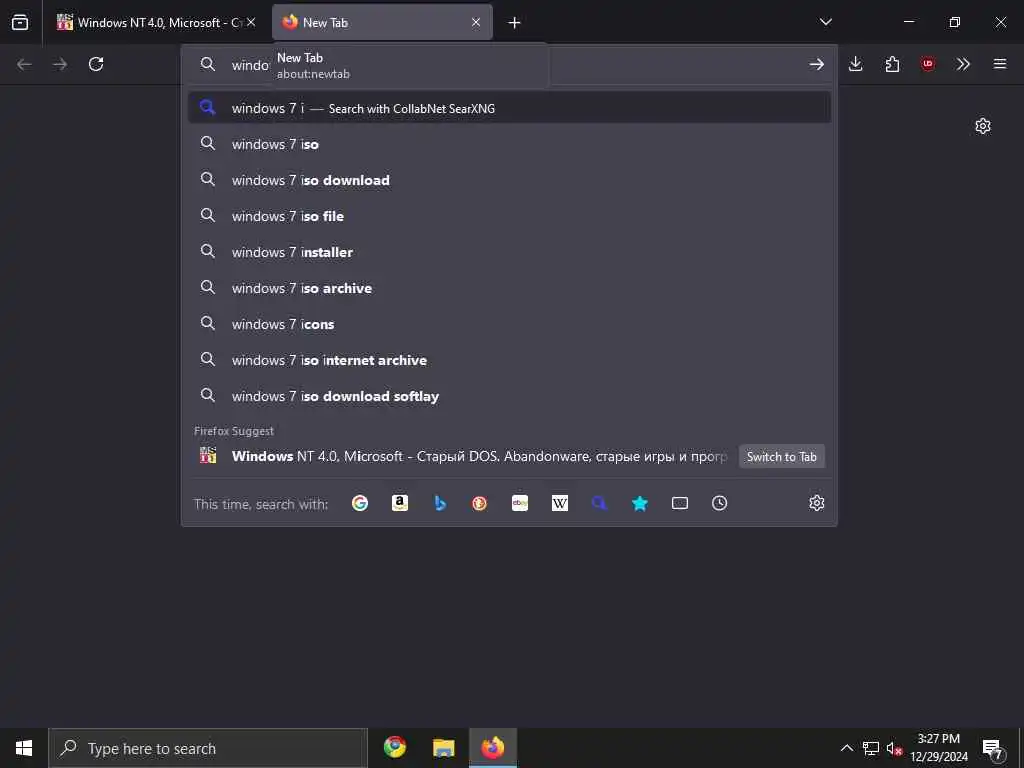1024x768 pixels.
Task: Open the network status tray icon
Action: (x=871, y=748)
